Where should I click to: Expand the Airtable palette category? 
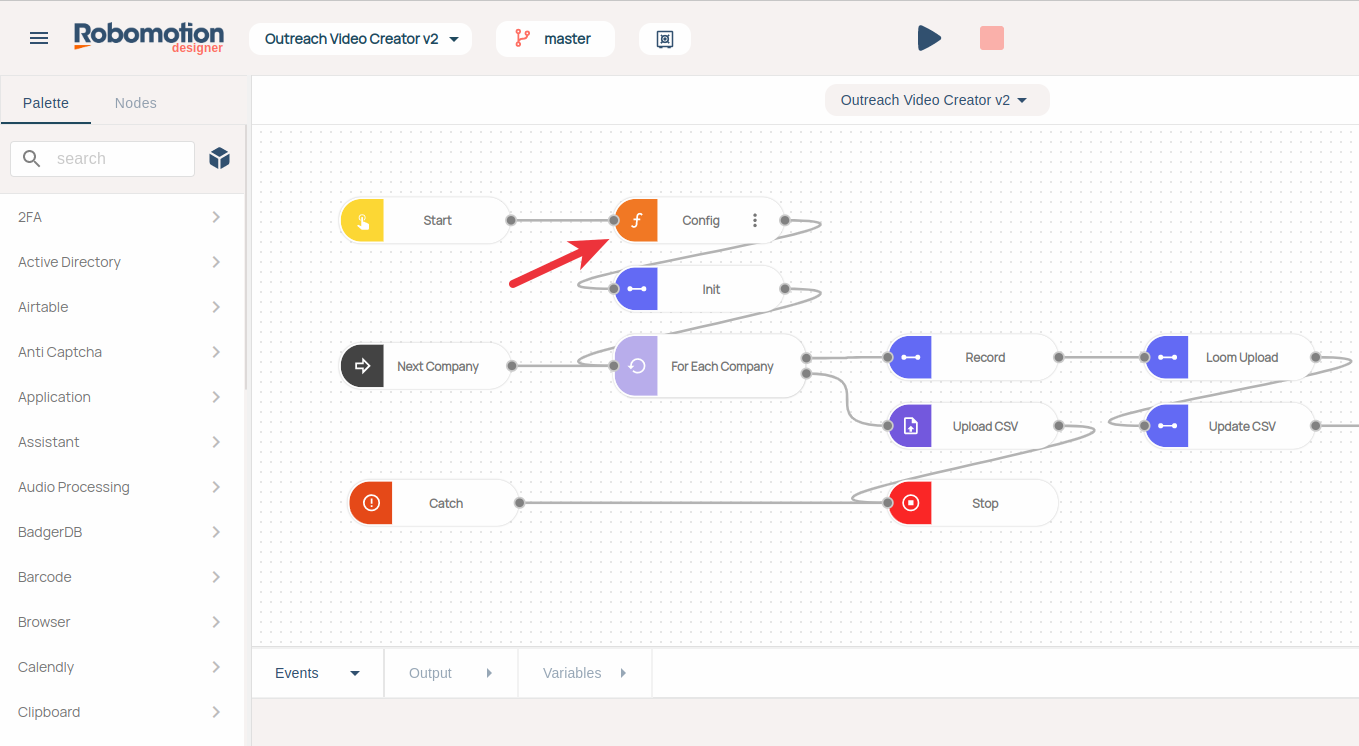[x=122, y=307]
